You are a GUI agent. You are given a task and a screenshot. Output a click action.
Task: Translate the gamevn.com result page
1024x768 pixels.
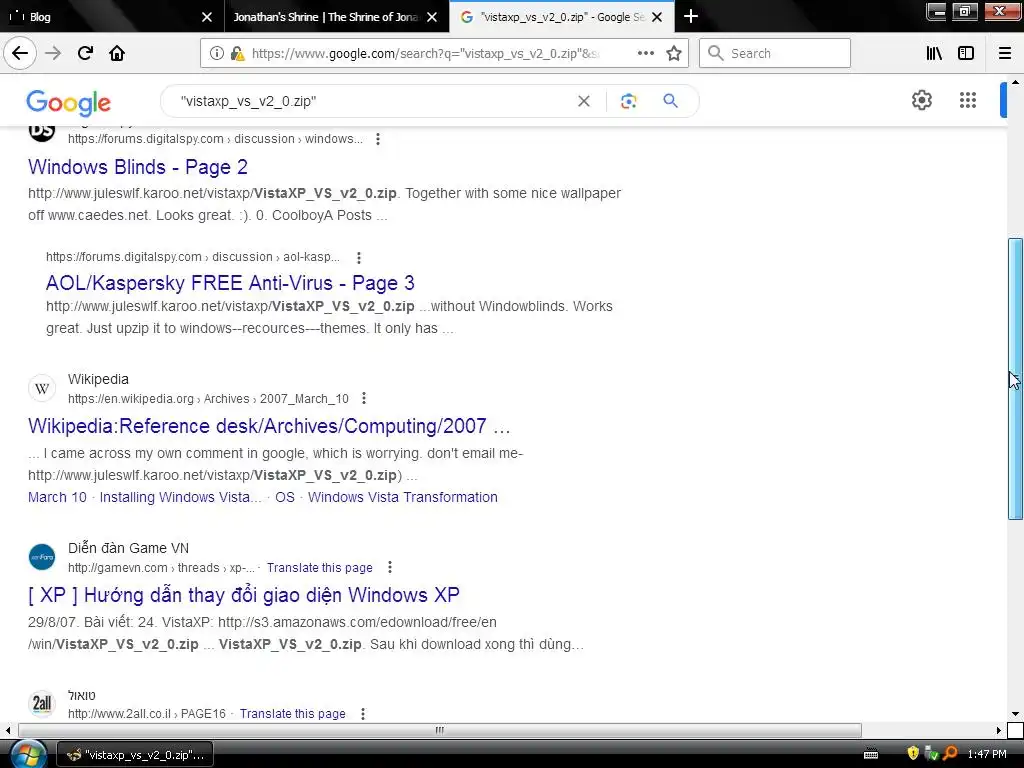319,568
